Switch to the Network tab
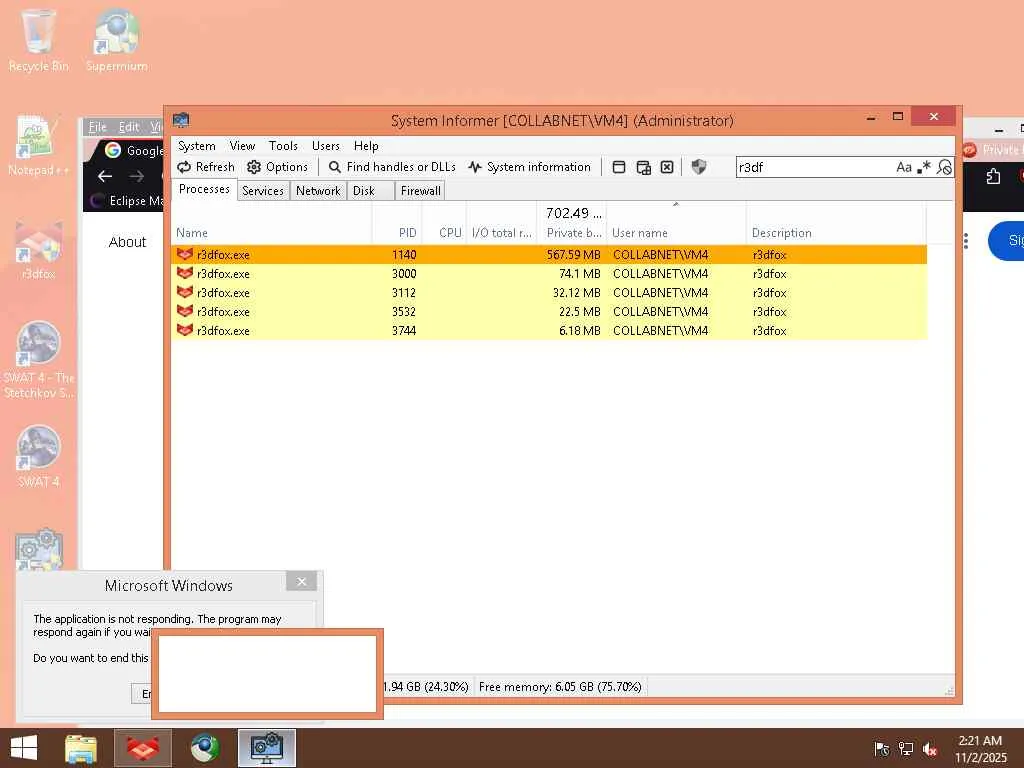 (318, 191)
